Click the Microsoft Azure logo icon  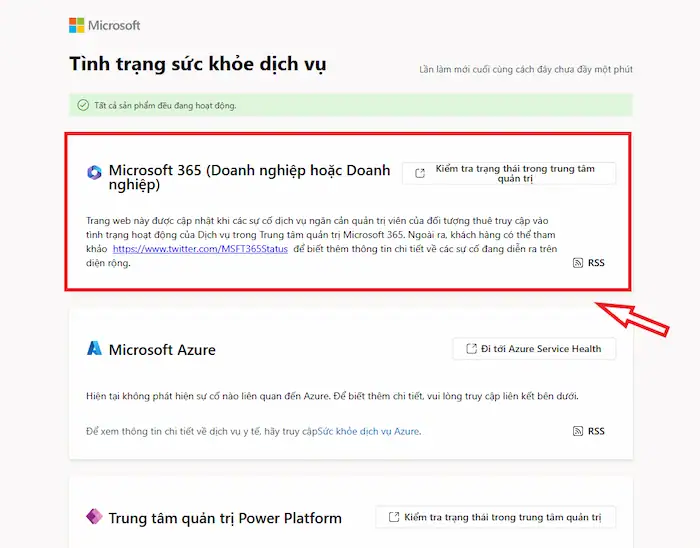pyautogui.click(x=94, y=349)
